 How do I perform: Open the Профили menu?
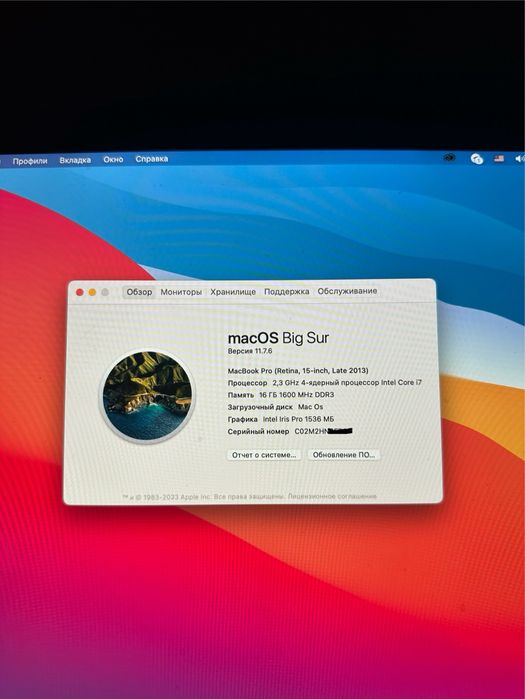30,161
